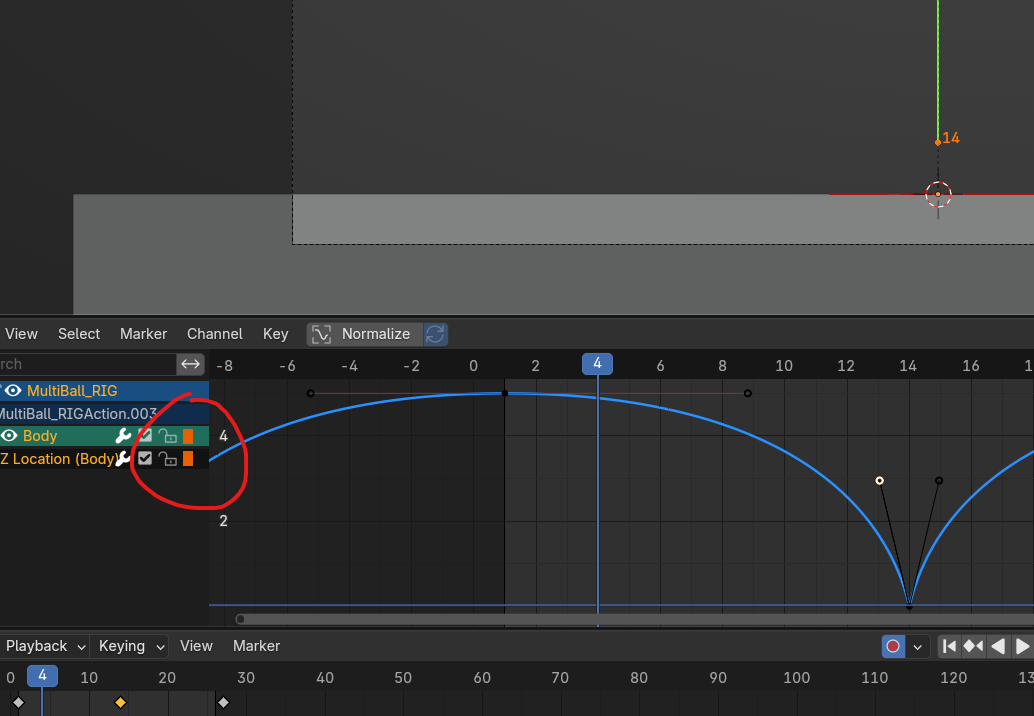This screenshot has width=1034, height=716.
Task: Open the Key menu
Action: coord(276,334)
